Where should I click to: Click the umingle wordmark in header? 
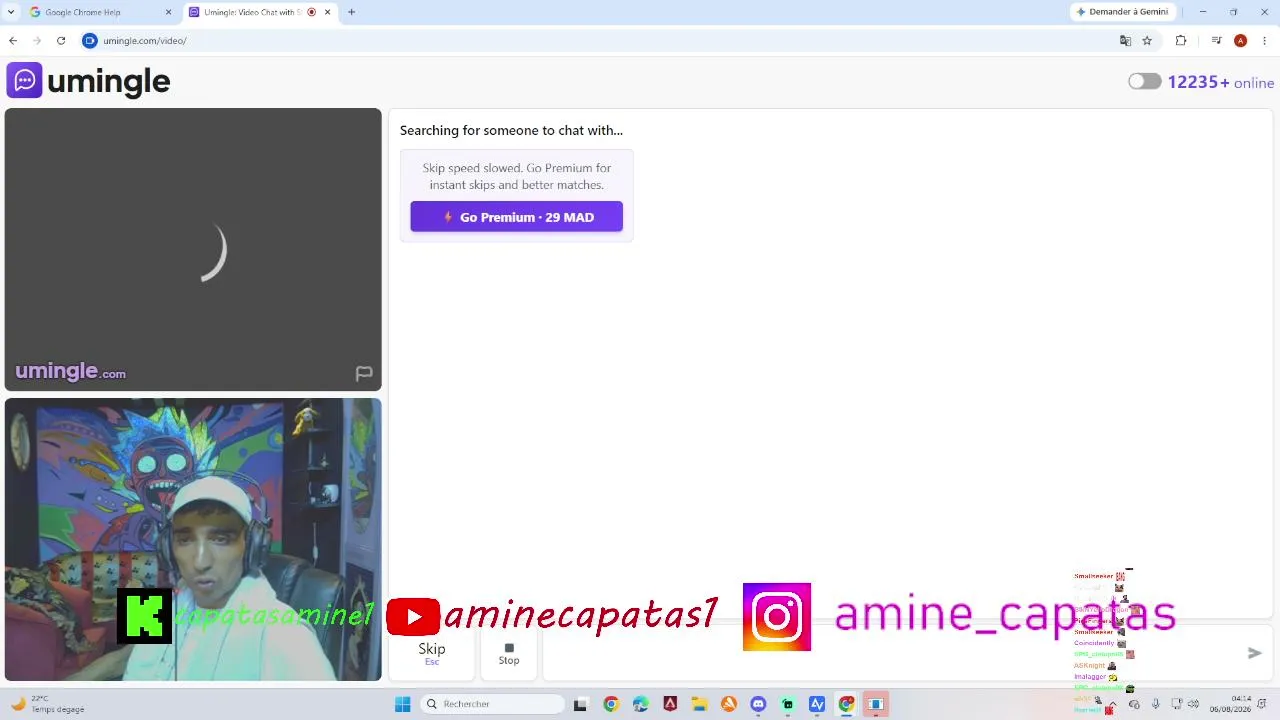pyautogui.click(x=109, y=81)
